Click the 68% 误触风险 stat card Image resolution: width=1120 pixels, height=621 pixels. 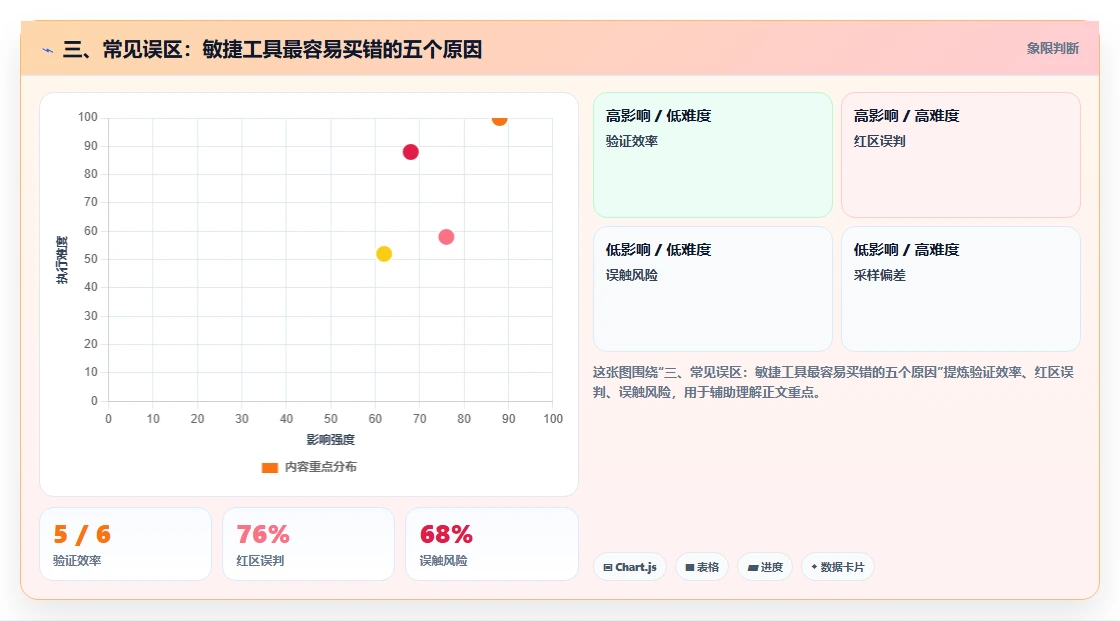(x=491, y=544)
